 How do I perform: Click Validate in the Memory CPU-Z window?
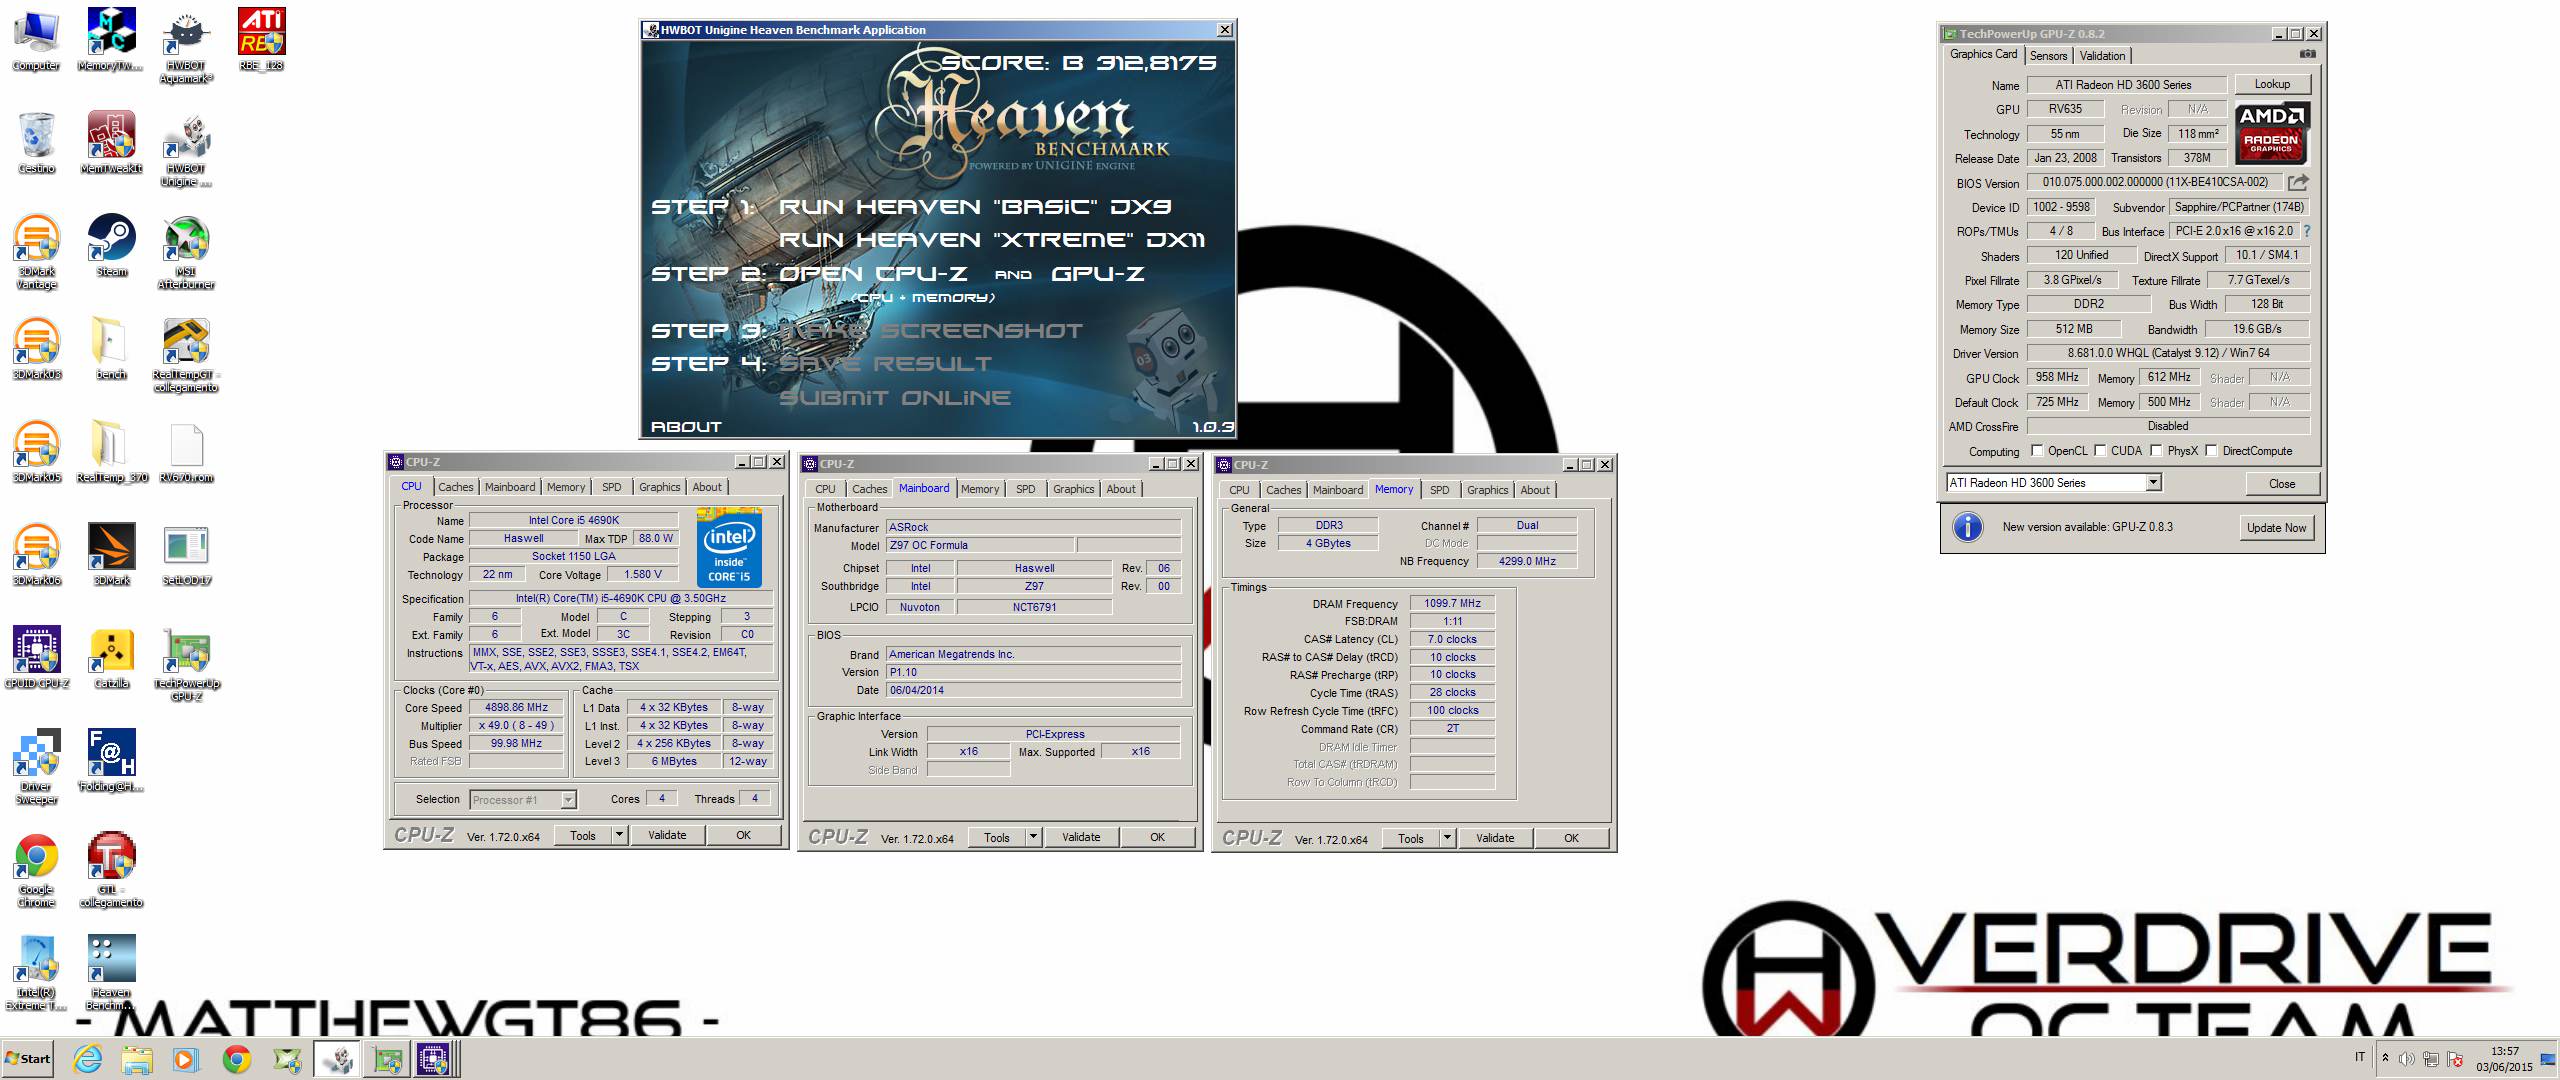1495,838
